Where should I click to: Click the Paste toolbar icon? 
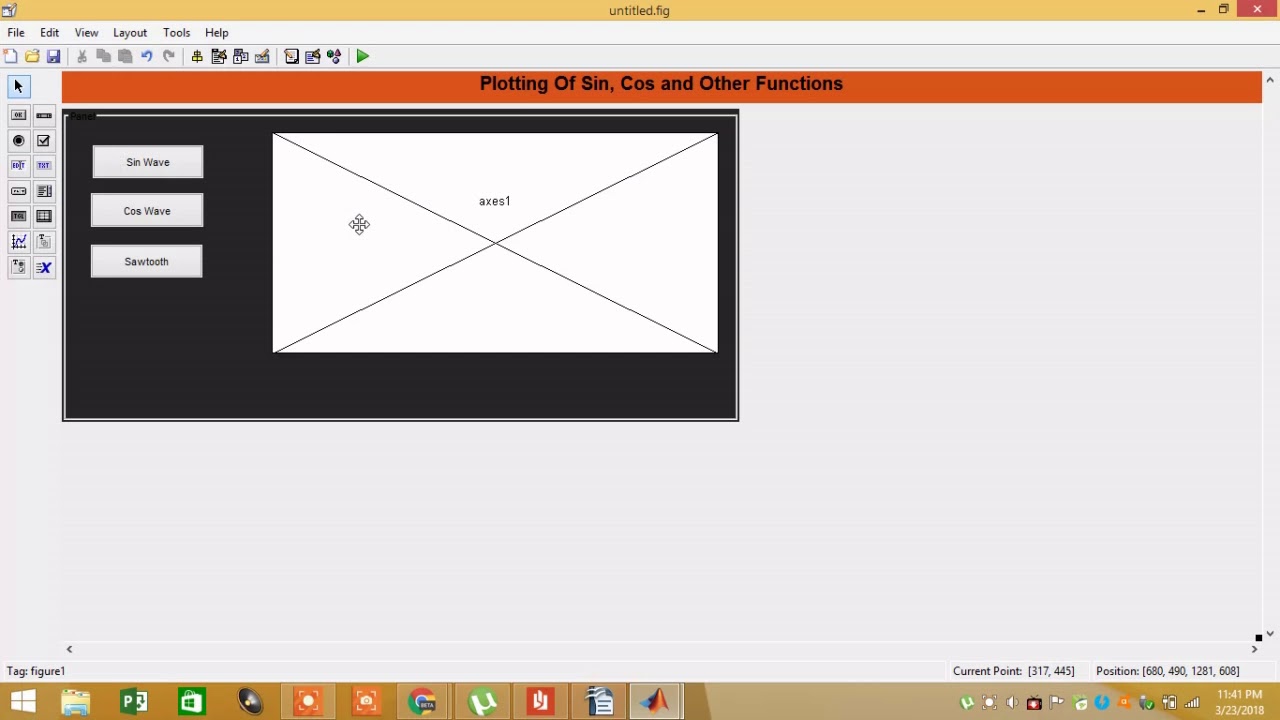click(x=125, y=57)
